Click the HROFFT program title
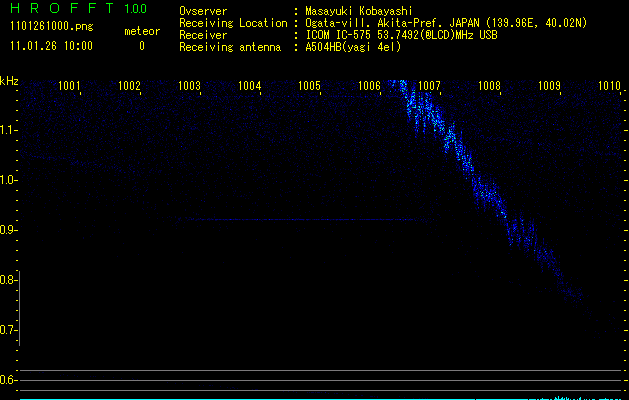This screenshot has width=629, height=400. tap(62, 8)
